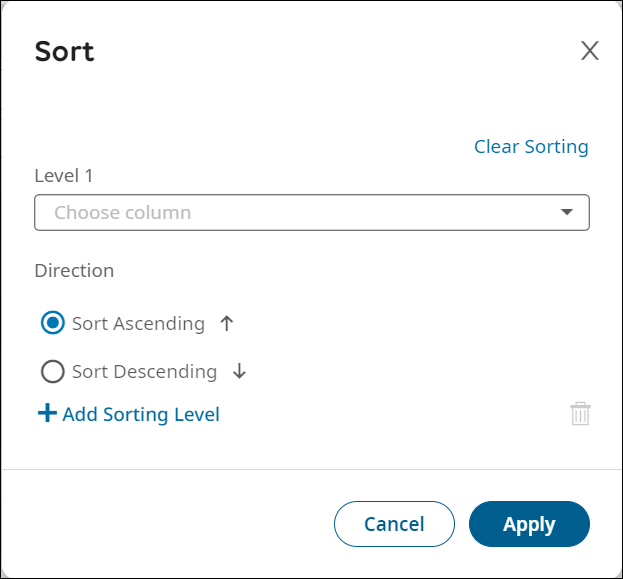Image resolution: width=623 pixels, height=579 pixels.
Task: Click the dropdown caret in Level 1 field
Action: pos(567,212)
